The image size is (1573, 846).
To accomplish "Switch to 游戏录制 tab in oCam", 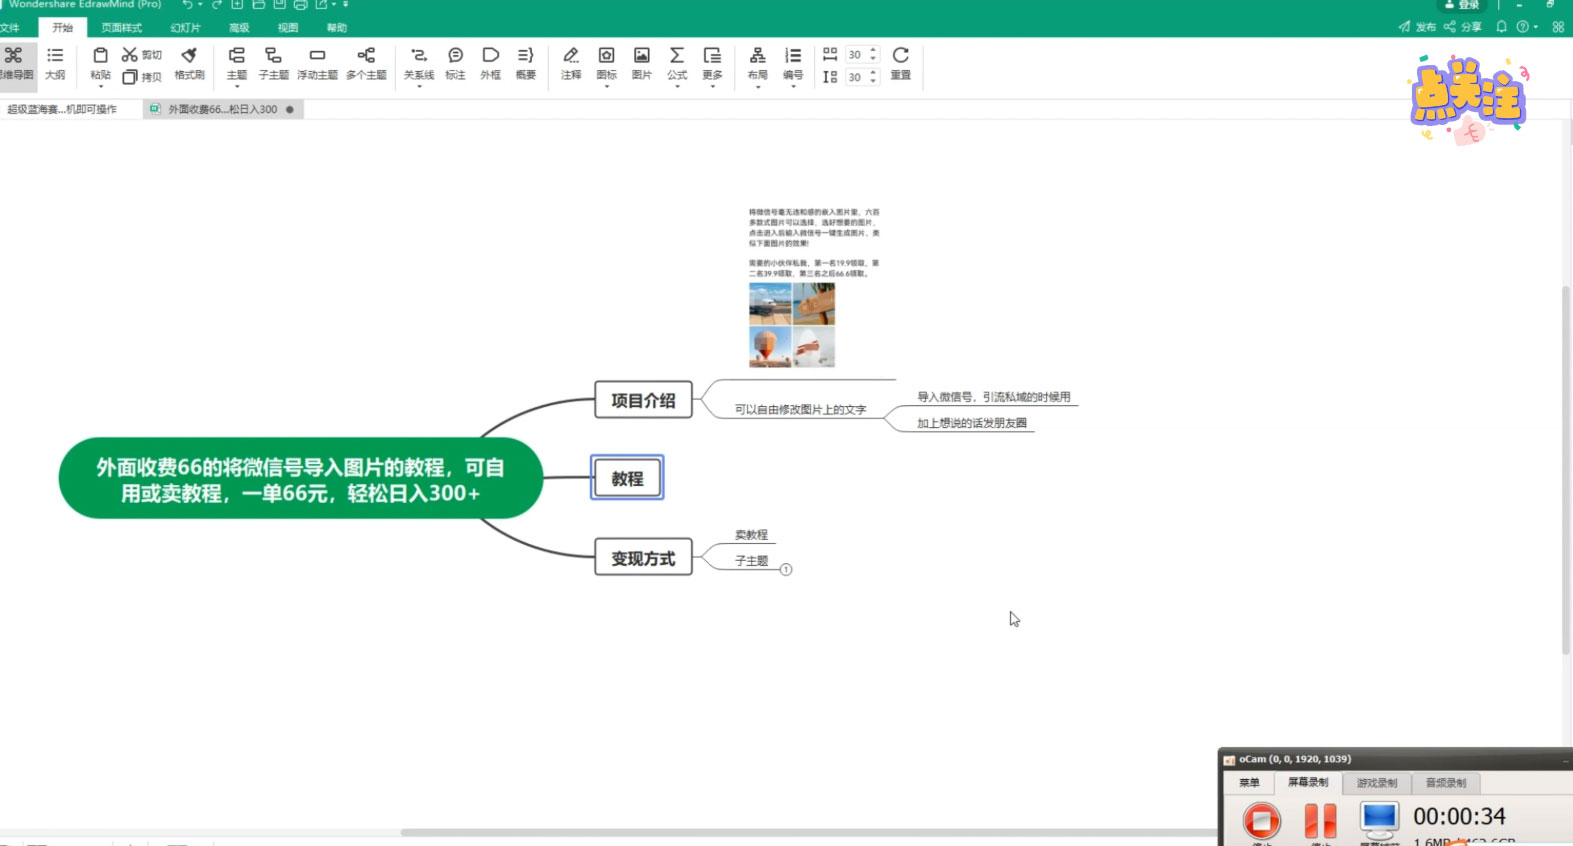I will (x=1376, y=783).
